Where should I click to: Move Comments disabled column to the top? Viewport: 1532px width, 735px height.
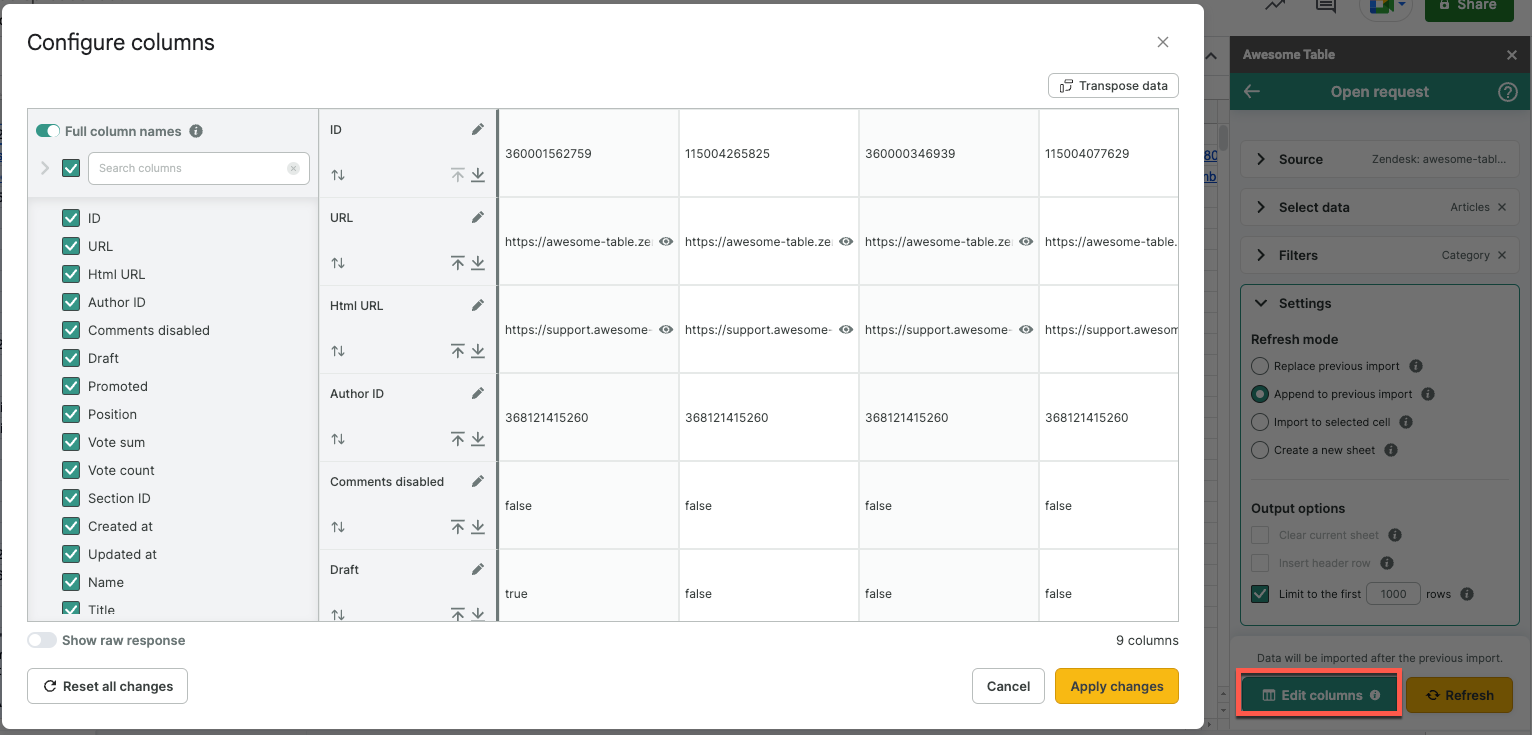pyautogui.click(x=457, y=527)
